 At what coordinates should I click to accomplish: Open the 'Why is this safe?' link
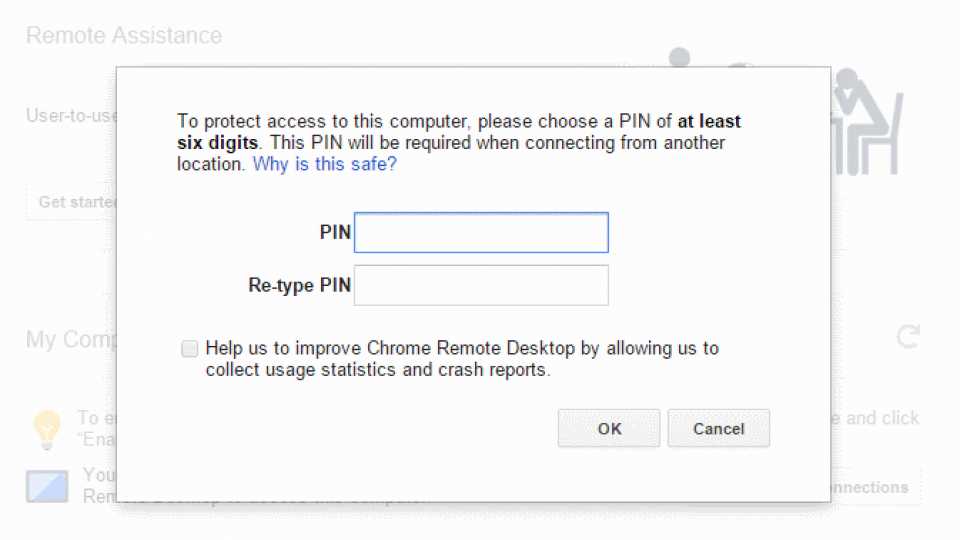point(324,164)
